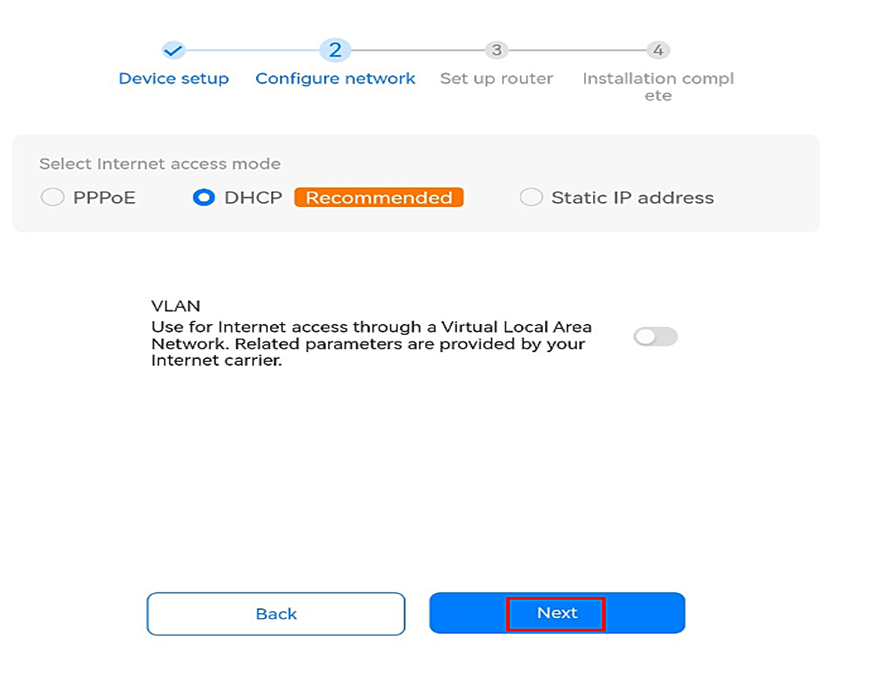
Task: Click the Select Internet access mode heading
Action: pos(160,164)
